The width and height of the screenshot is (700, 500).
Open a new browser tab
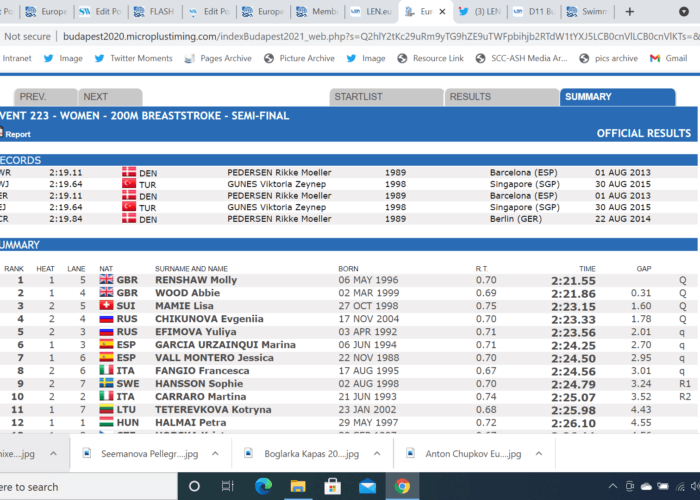[x=629, y=12]
